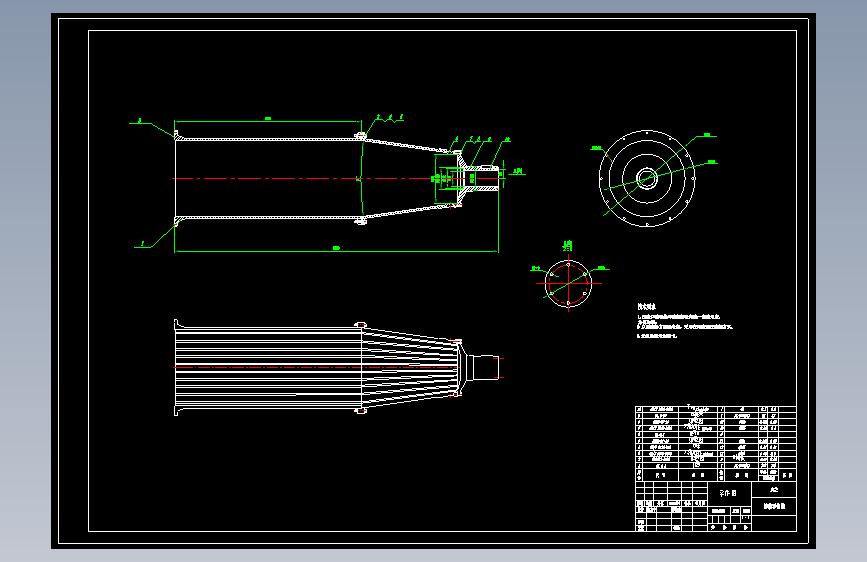Select the small red bolt-circle section view

pyautogui.click(x=568, y=284)
